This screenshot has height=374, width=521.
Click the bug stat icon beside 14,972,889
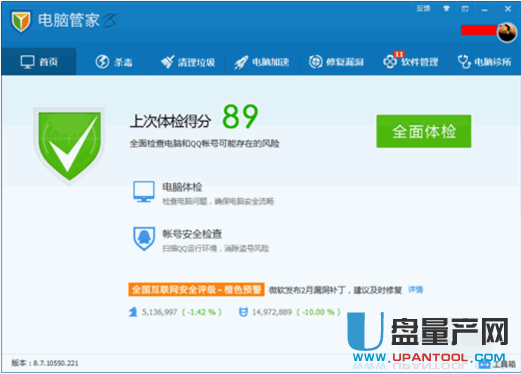(x=243, y=312)
